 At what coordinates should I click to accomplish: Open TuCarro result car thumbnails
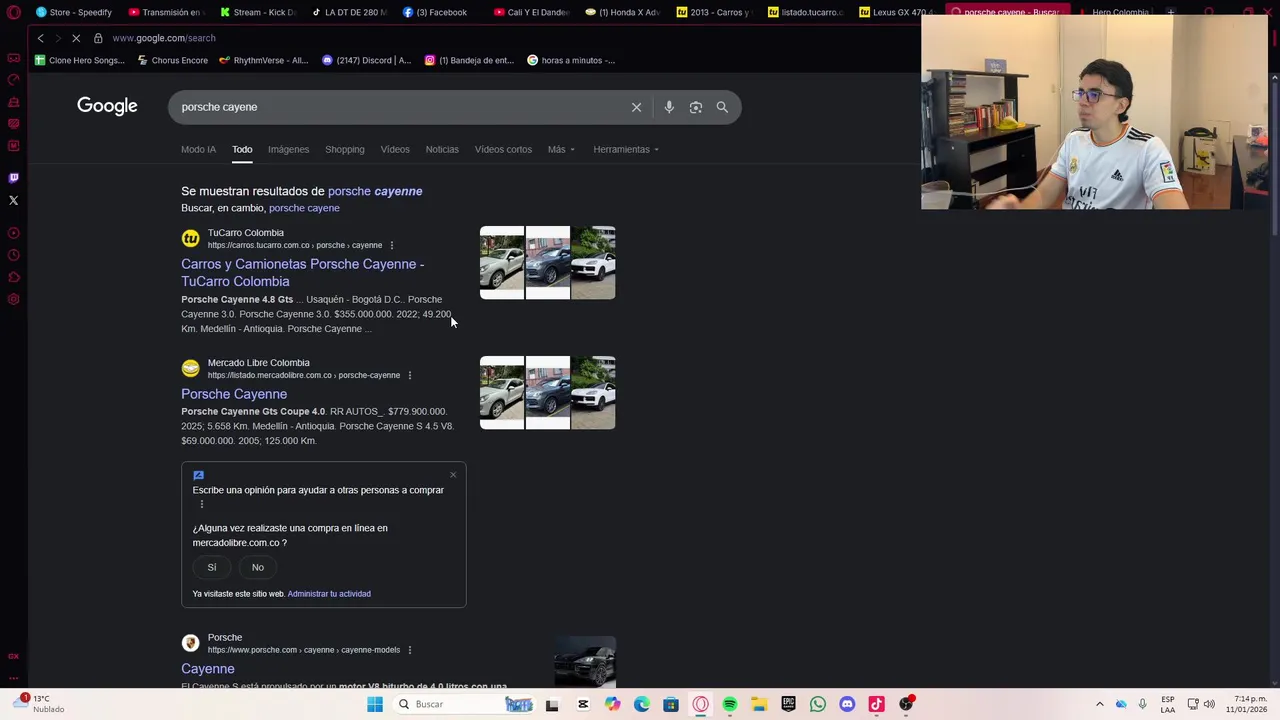pyautogui.click(x=548, y=263)
